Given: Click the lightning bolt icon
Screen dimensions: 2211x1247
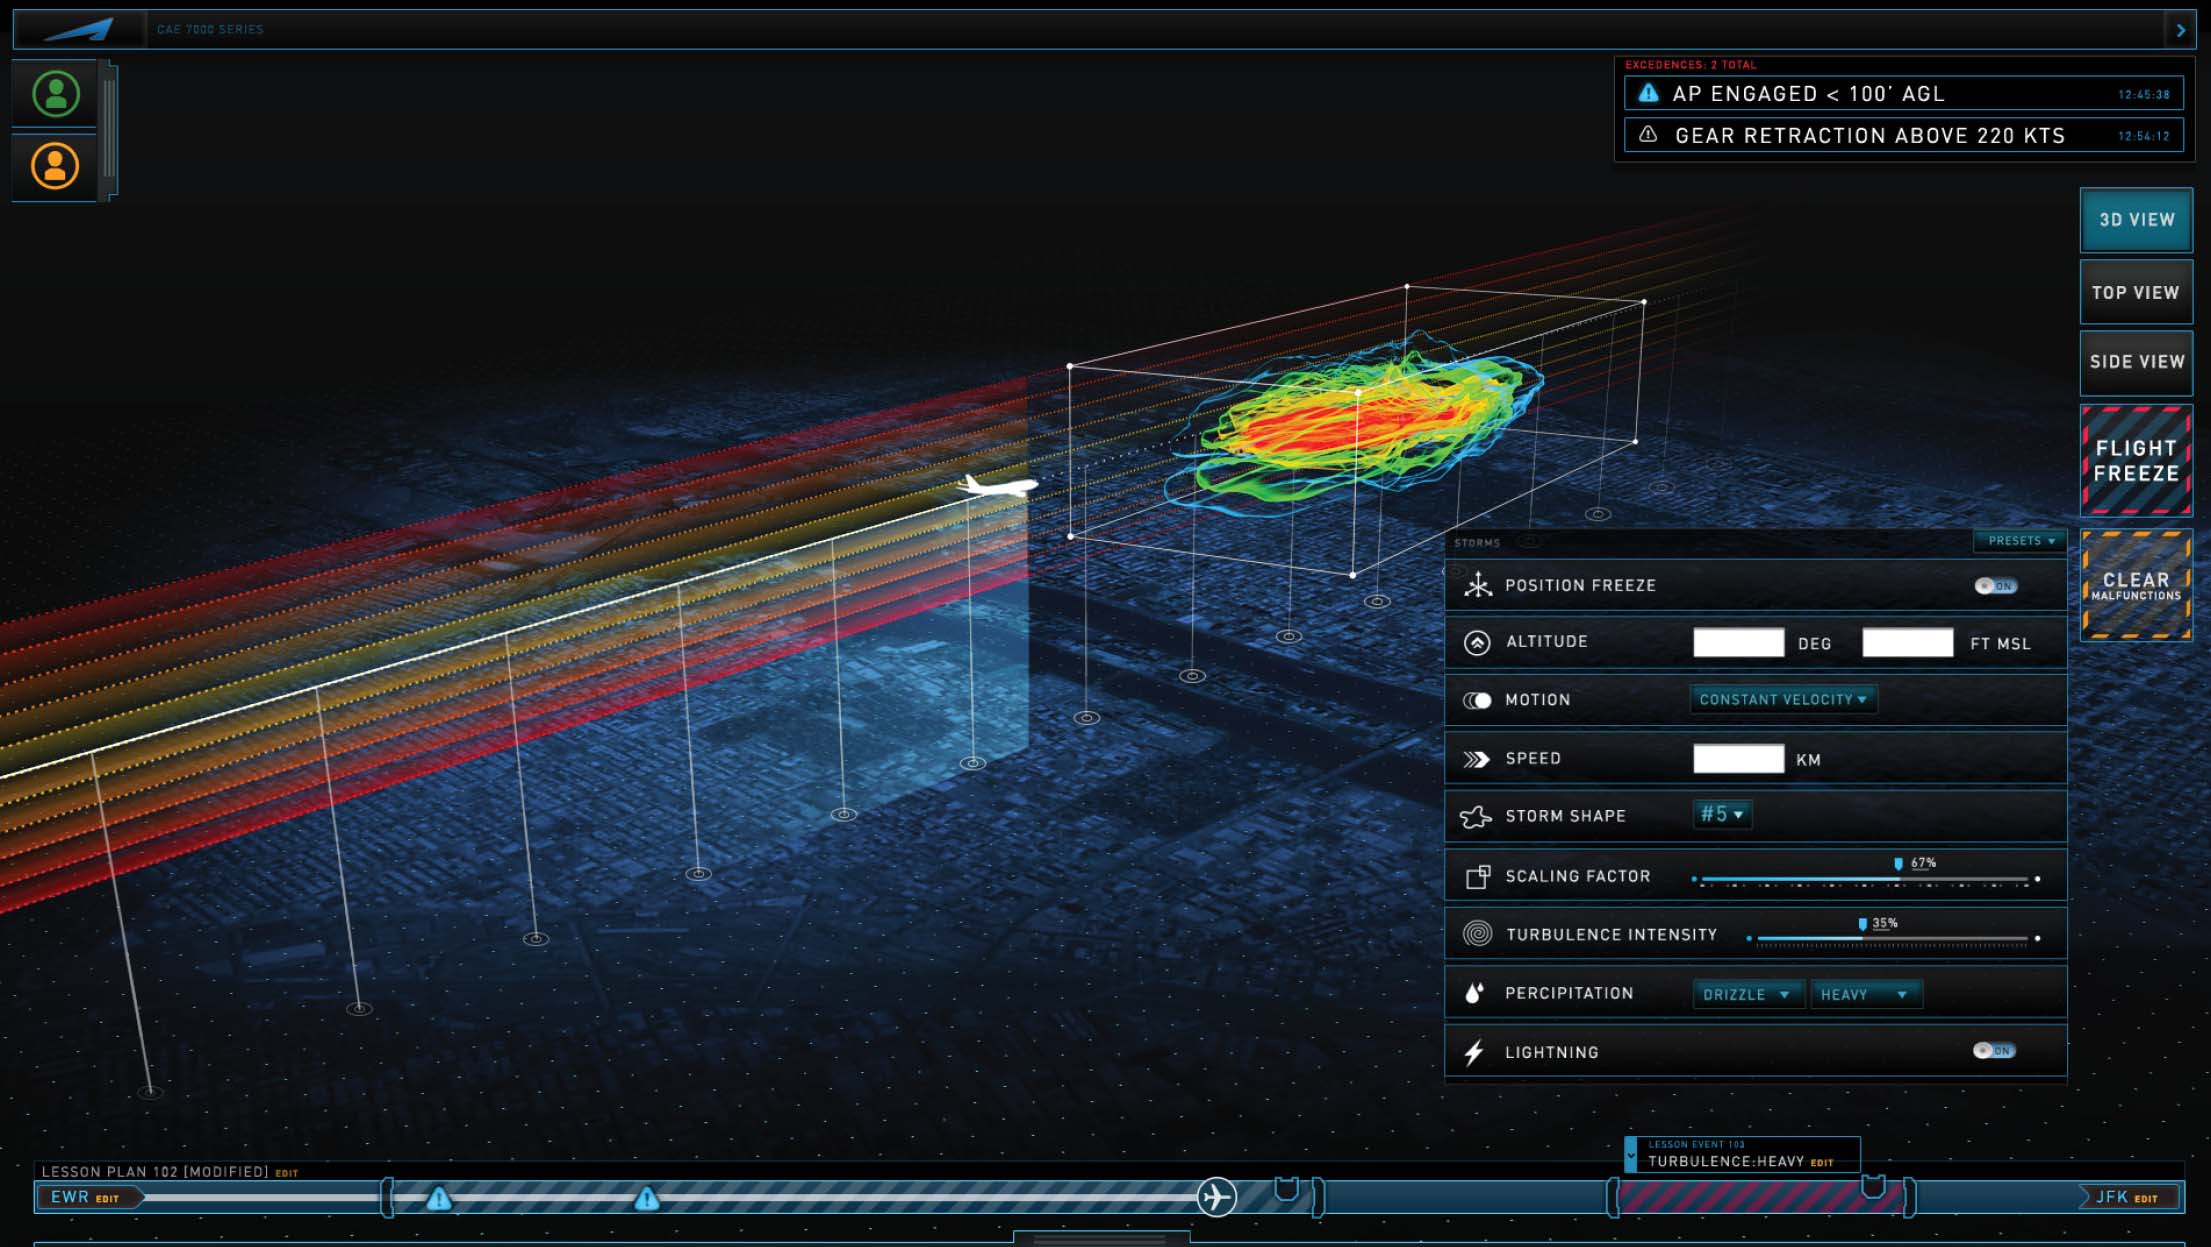Looking at the screenshot, I should tap(1475, 1052).
